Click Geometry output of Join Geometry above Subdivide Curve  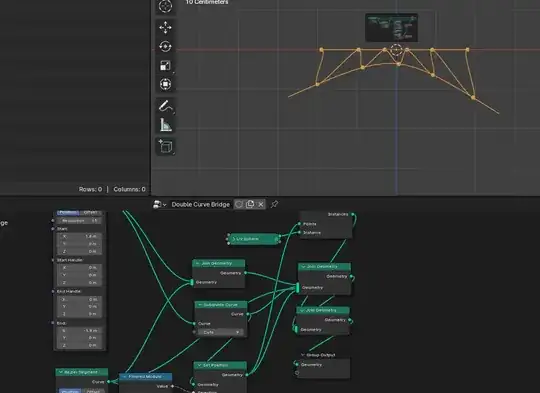pos(245,273)
